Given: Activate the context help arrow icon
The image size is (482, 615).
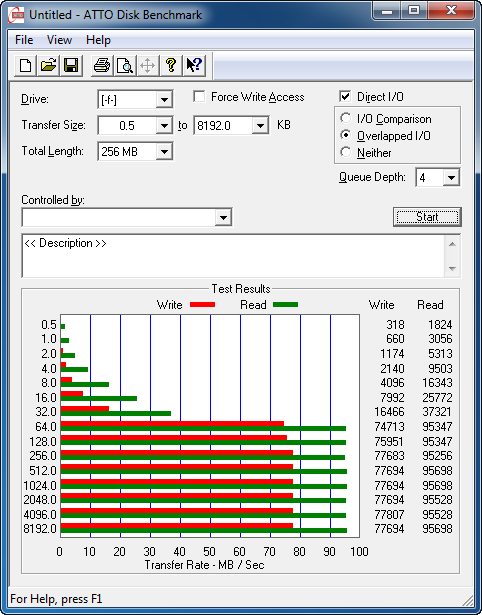Looking at the screenshot, I should coord(193,66).
